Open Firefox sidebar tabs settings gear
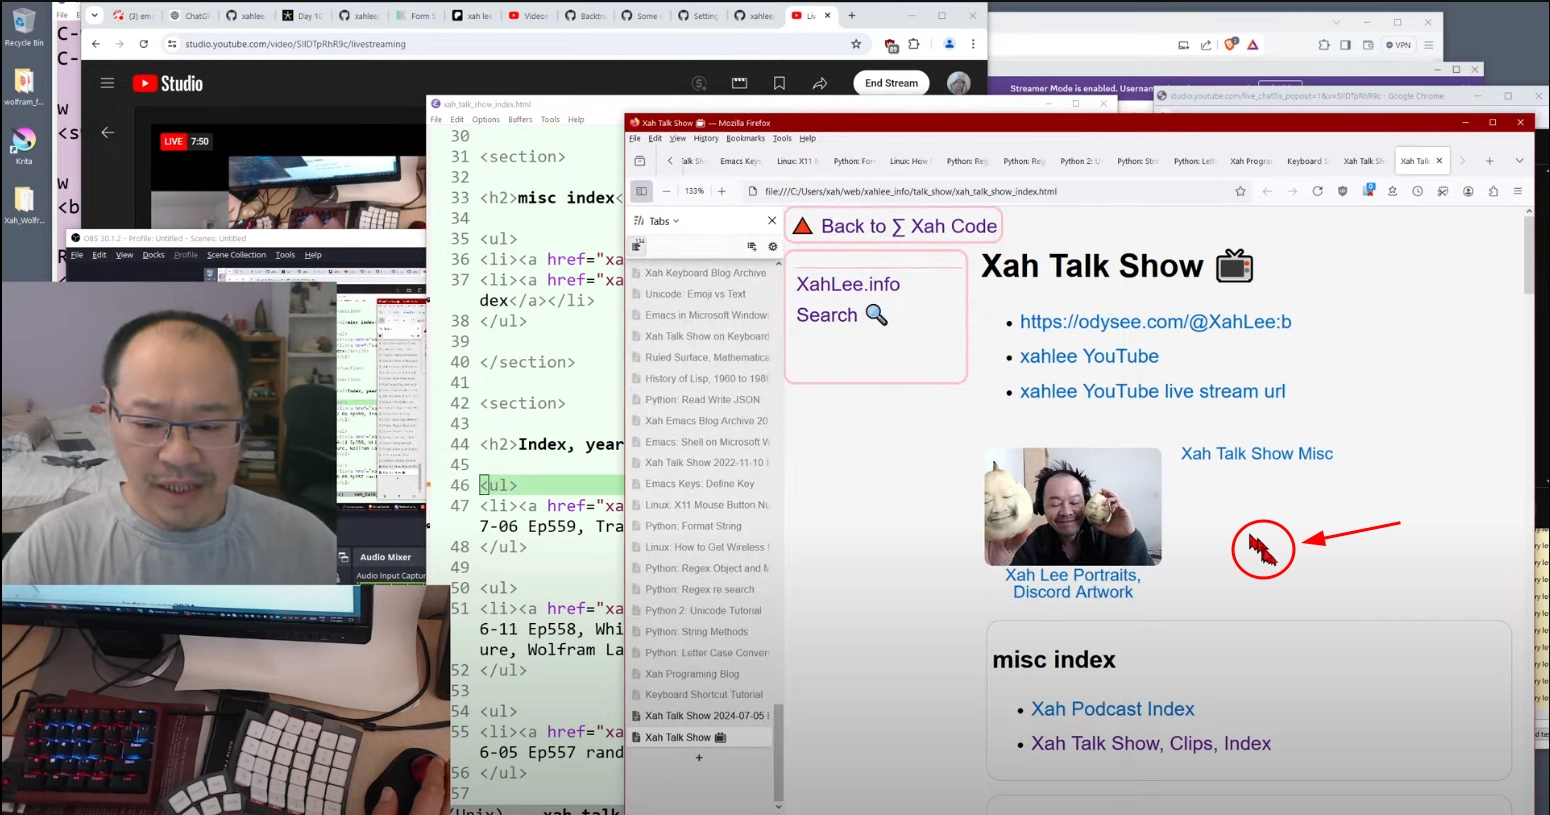This screenshot has width=1550, height=815. point(772,246)
